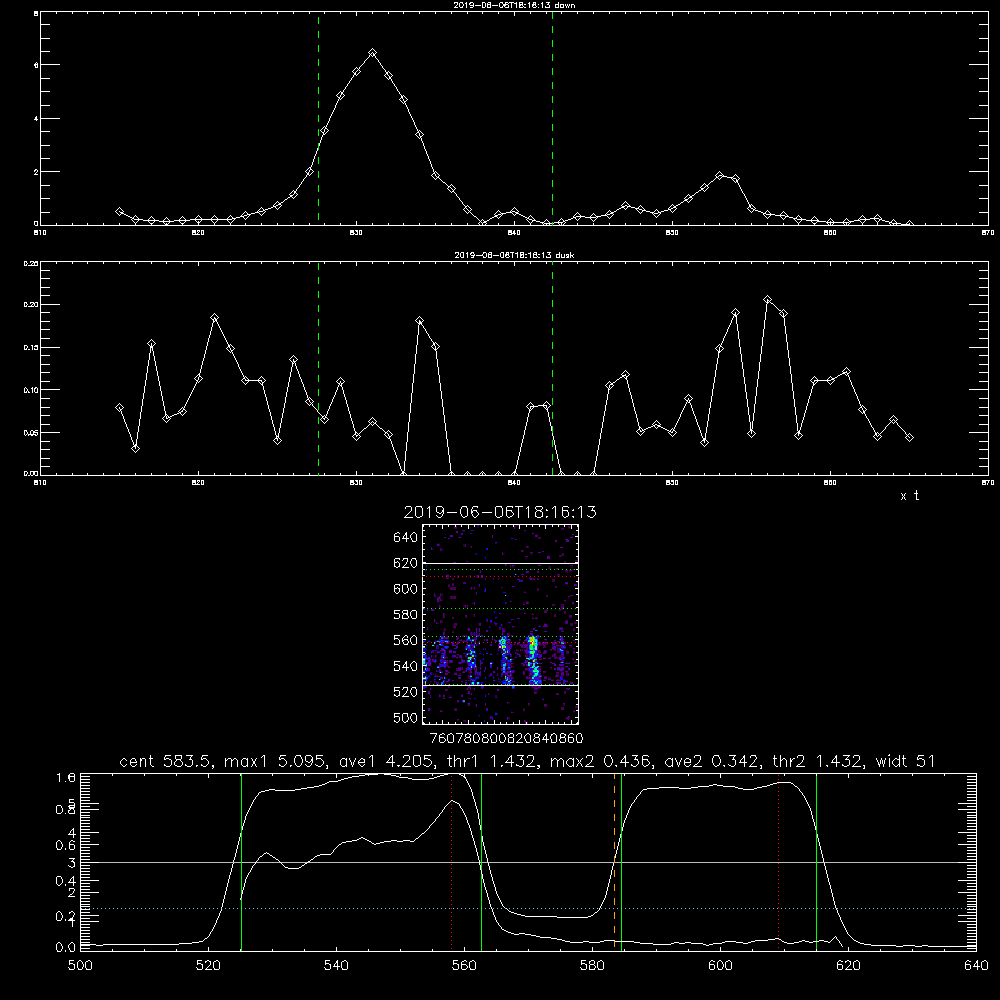
Task: Click bottom plot x-axis label 500
Action: pyautogui.click(x=80, y=965)
